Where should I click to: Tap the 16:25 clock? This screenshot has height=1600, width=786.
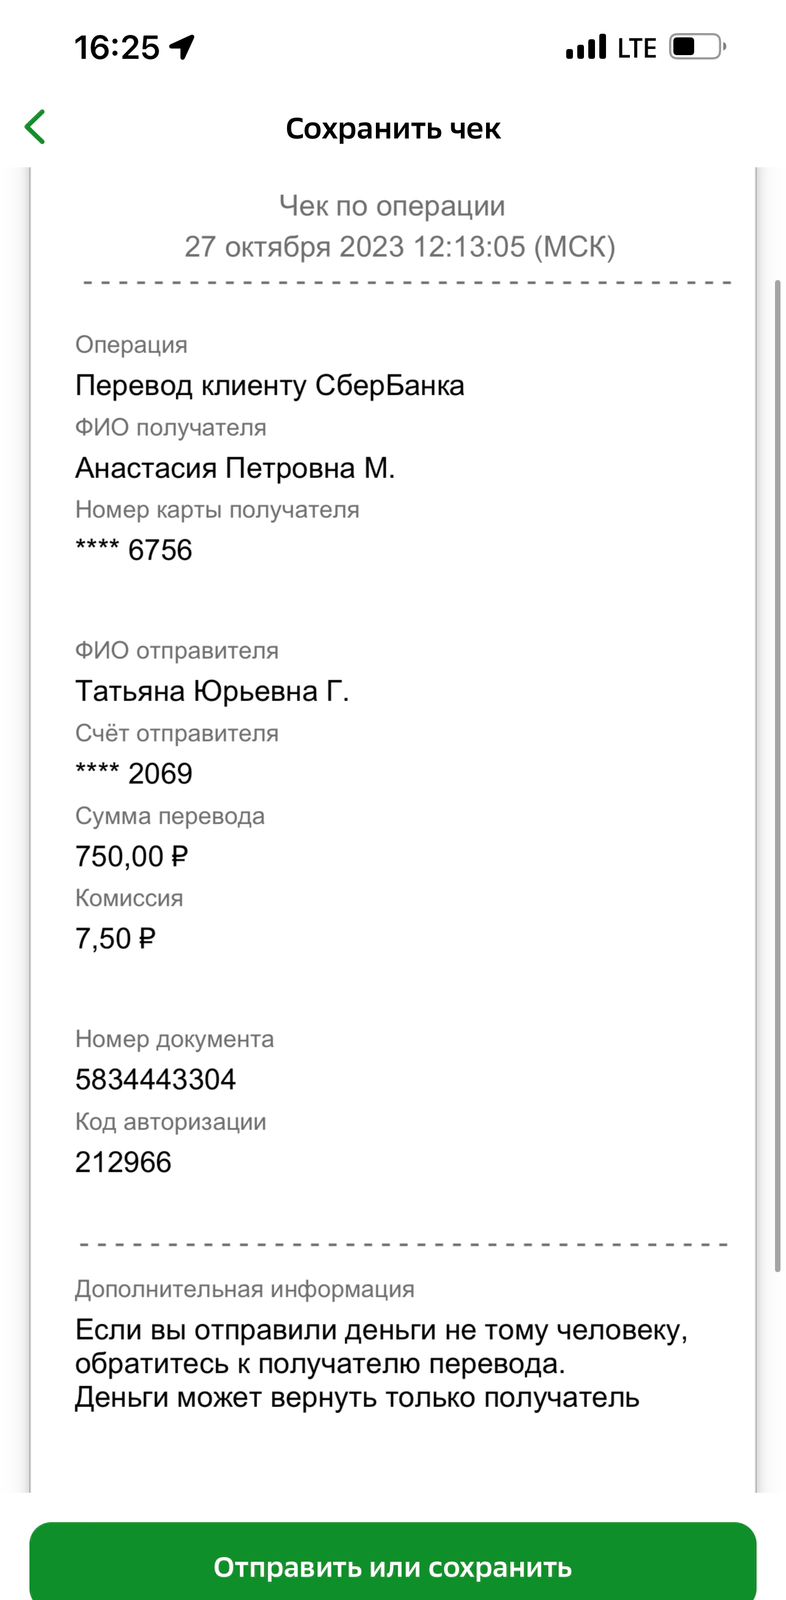117,47
